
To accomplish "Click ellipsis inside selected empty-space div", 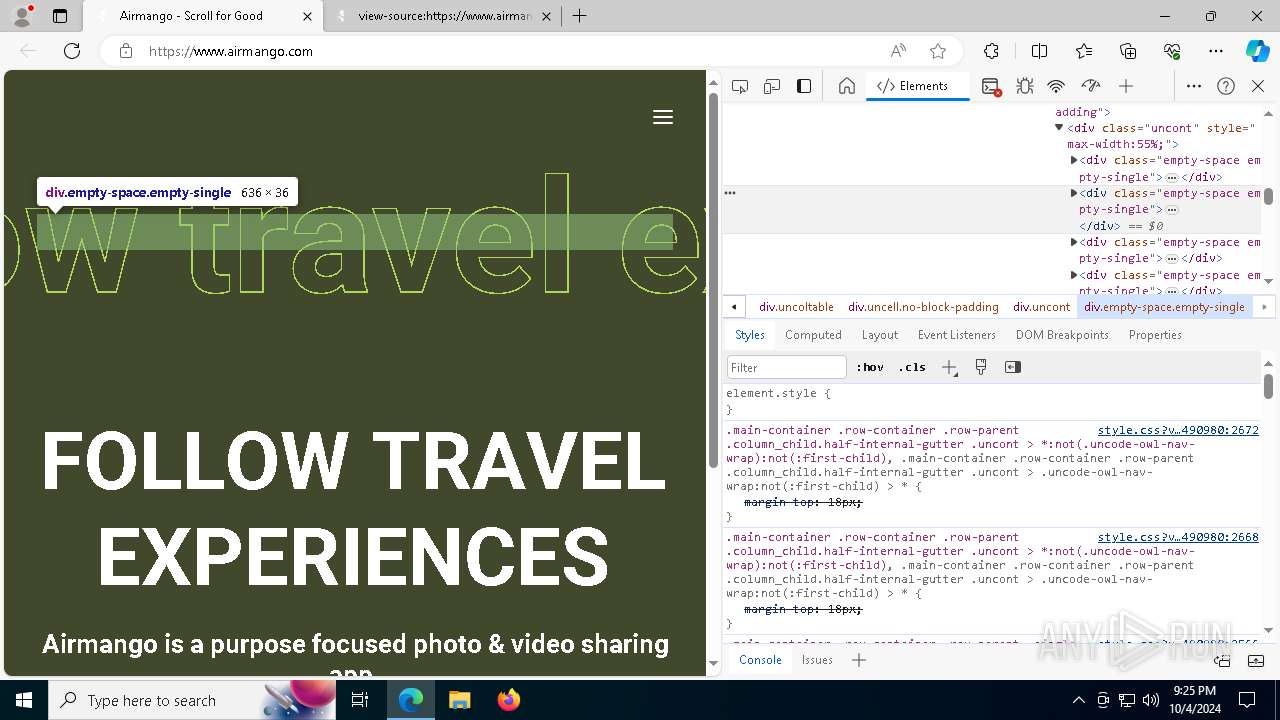I will pos(1172,210).
